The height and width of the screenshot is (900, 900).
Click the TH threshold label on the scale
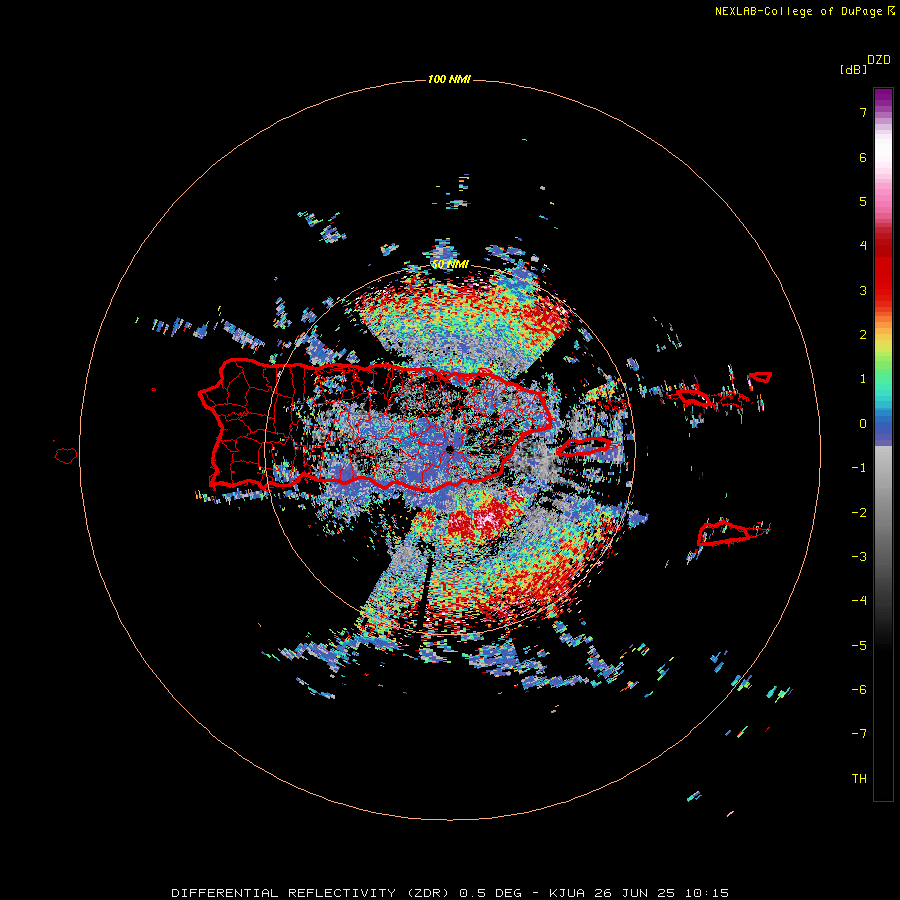[859, 779]
